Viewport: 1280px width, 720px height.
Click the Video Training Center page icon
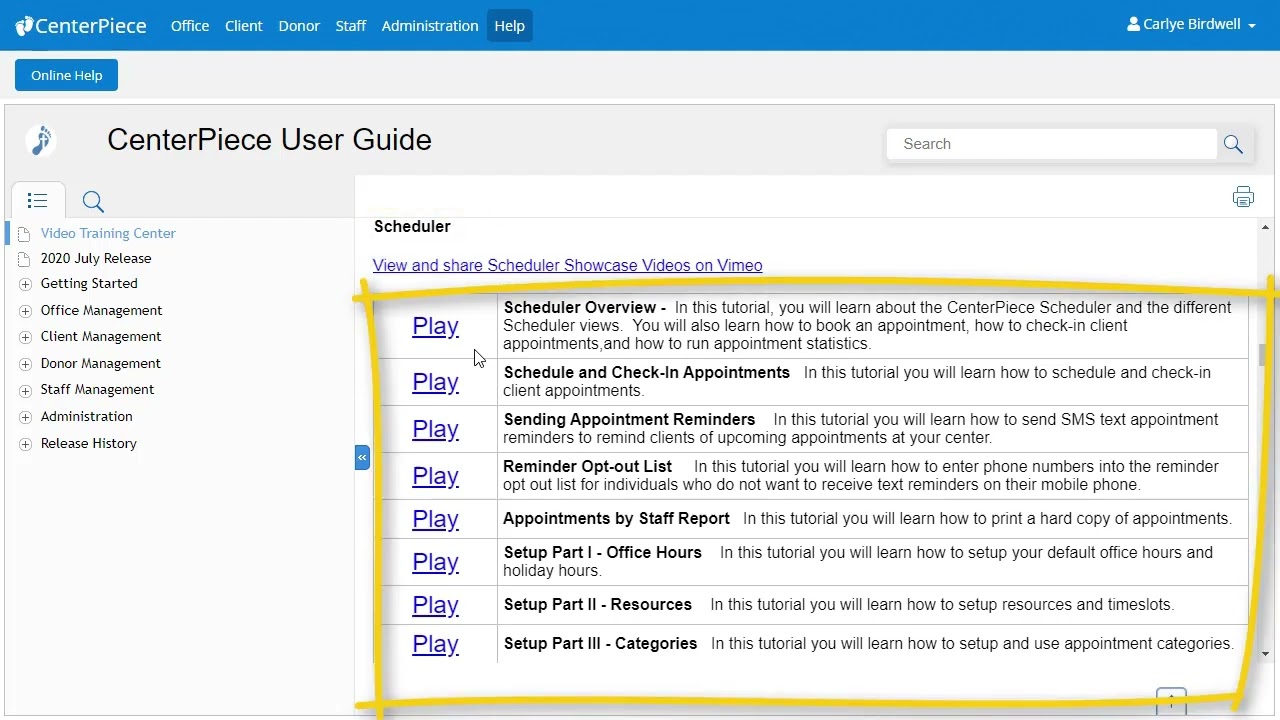[x=24, y=234]
